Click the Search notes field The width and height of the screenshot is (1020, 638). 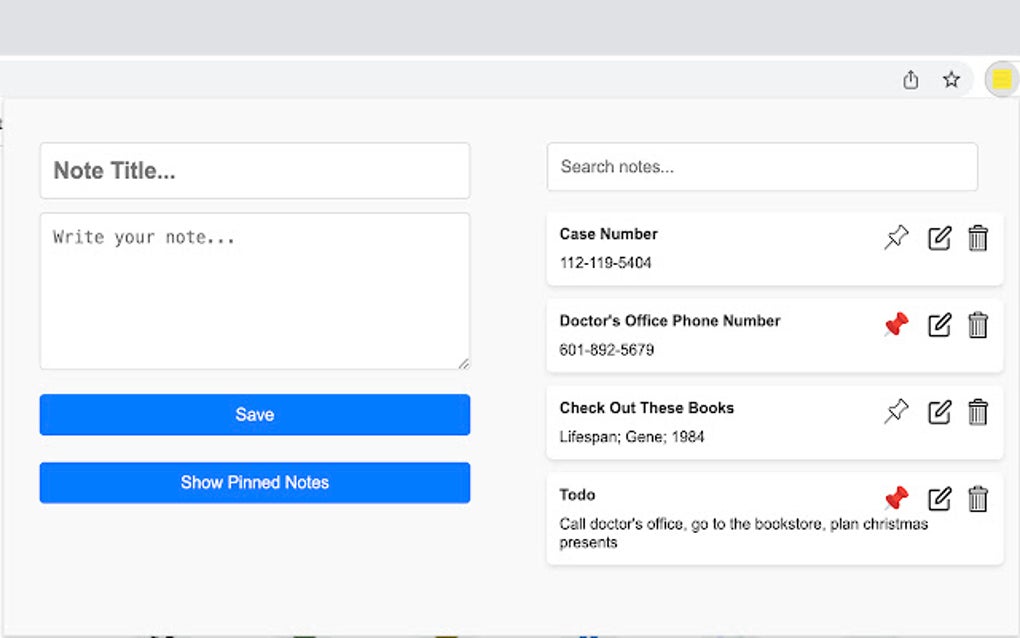pyautogui.click(x=761, y=167)
